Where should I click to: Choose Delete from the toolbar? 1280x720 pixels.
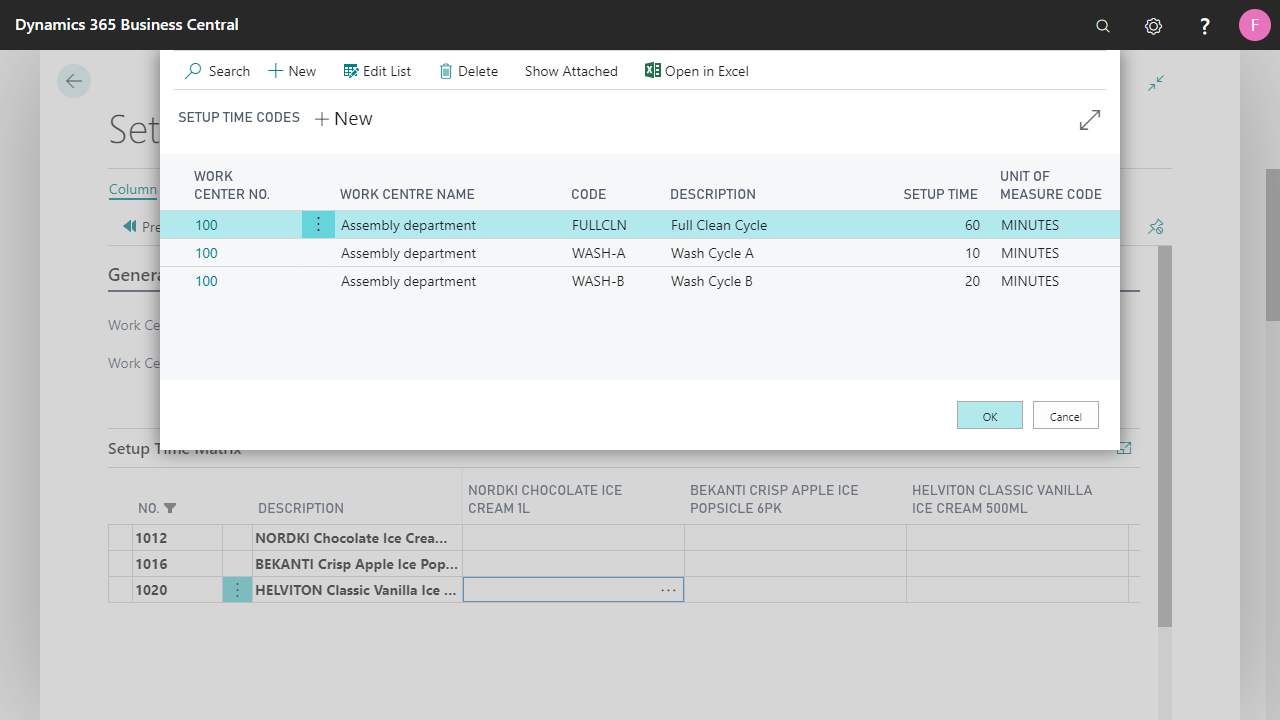click(468, 71)
